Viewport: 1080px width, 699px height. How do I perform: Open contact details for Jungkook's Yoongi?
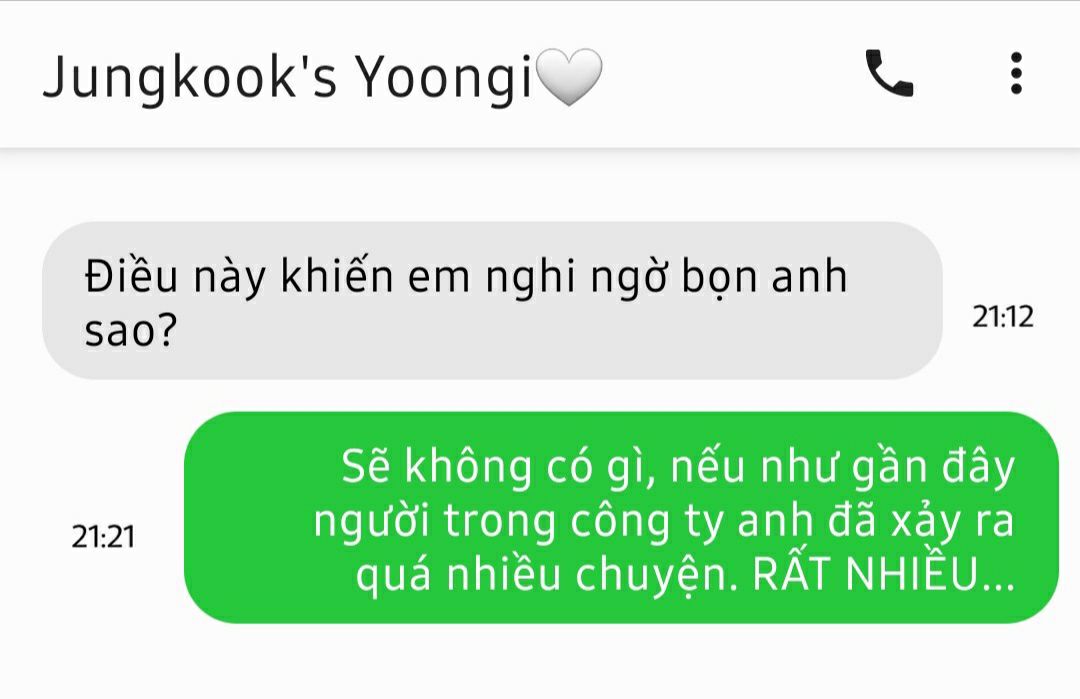coord(322,76)
